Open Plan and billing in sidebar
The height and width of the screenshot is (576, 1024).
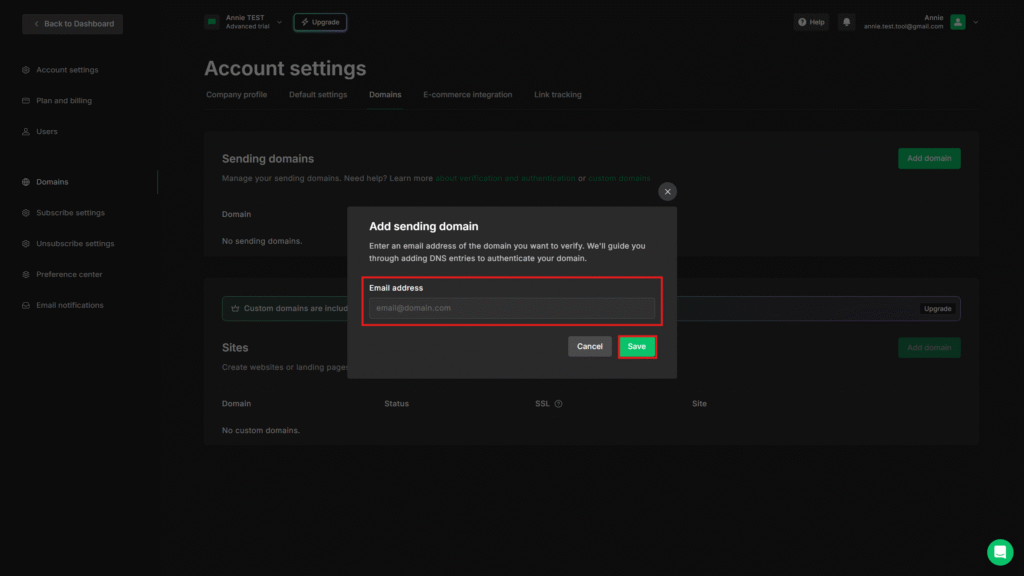coord(64,101)
